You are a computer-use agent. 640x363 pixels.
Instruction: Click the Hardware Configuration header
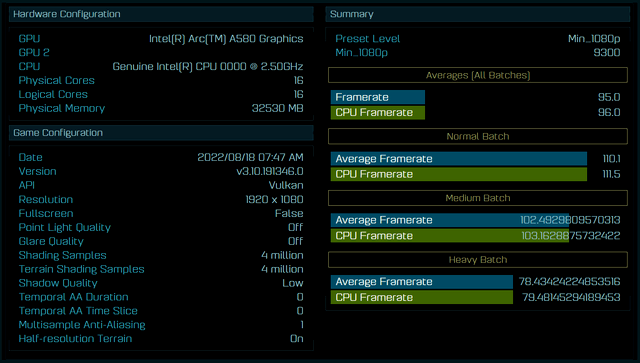coord(161,14)
